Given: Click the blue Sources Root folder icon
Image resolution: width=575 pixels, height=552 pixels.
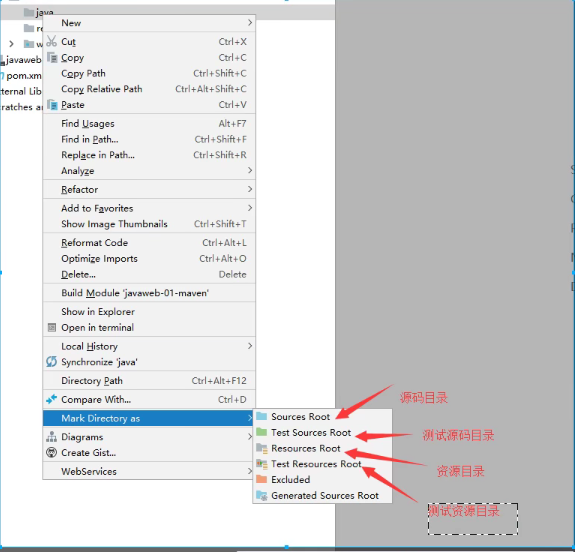Looking at the screenshot, I should pos(261,416).
